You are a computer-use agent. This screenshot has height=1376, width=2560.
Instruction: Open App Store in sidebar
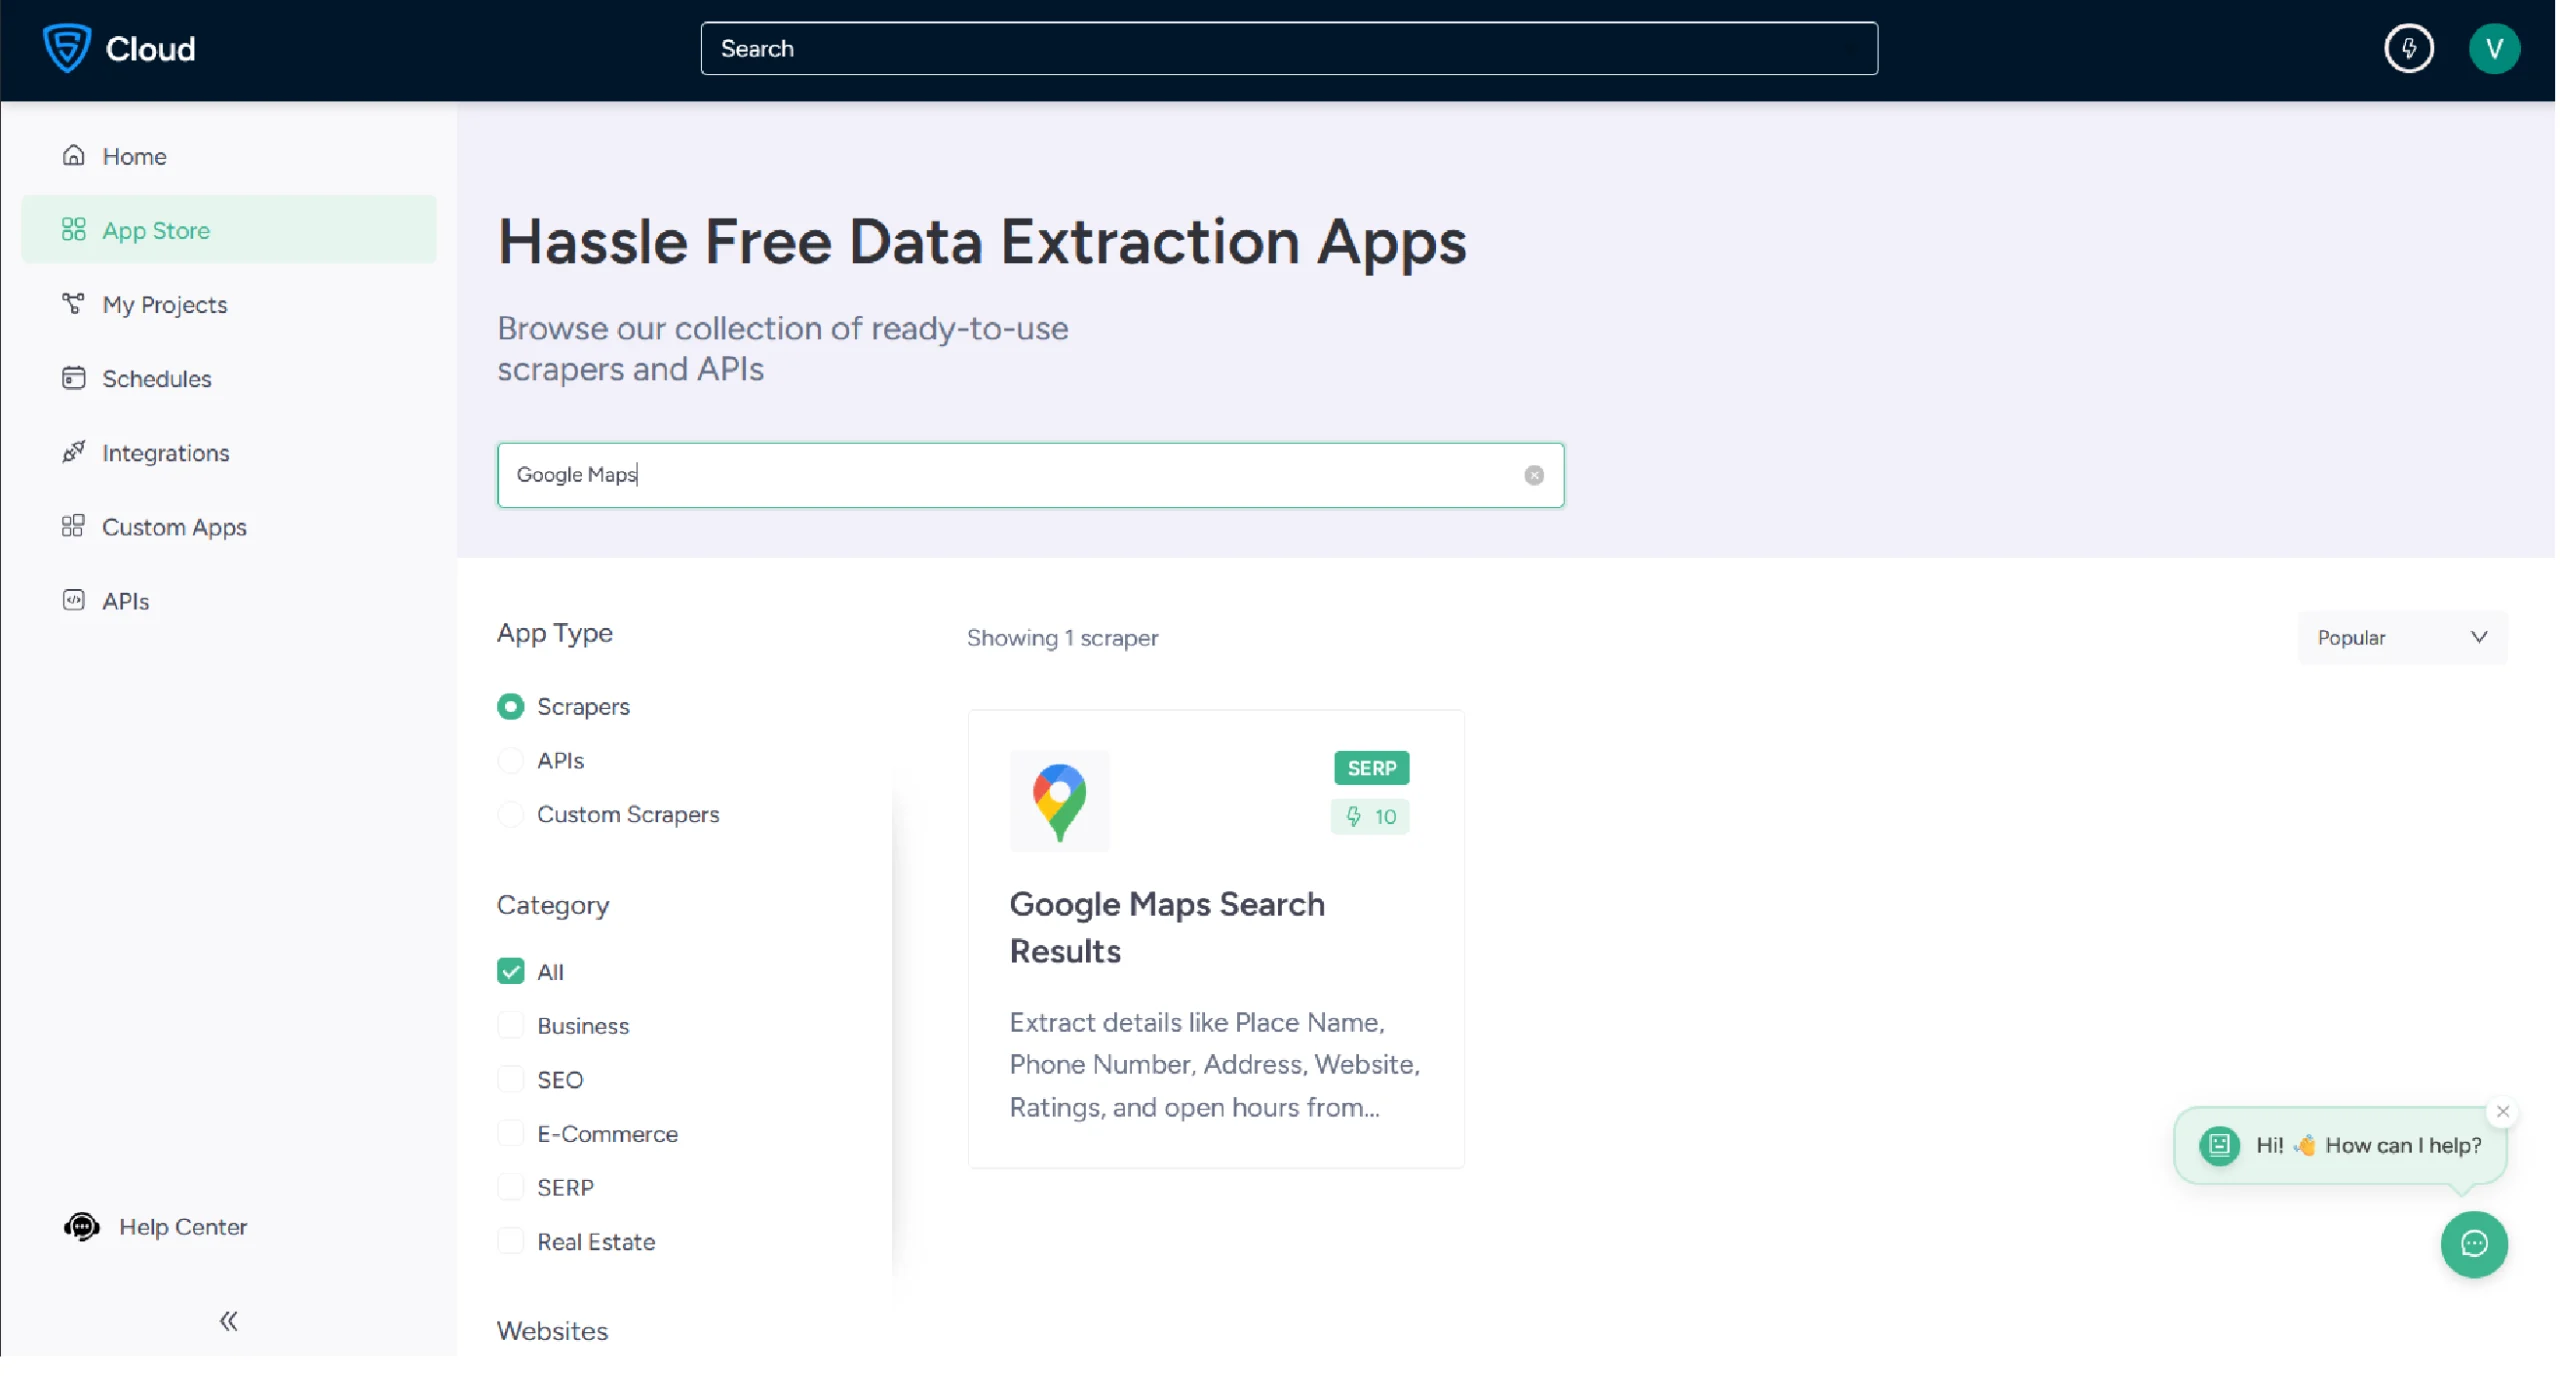pyautogui.click(x=229, y=230)
